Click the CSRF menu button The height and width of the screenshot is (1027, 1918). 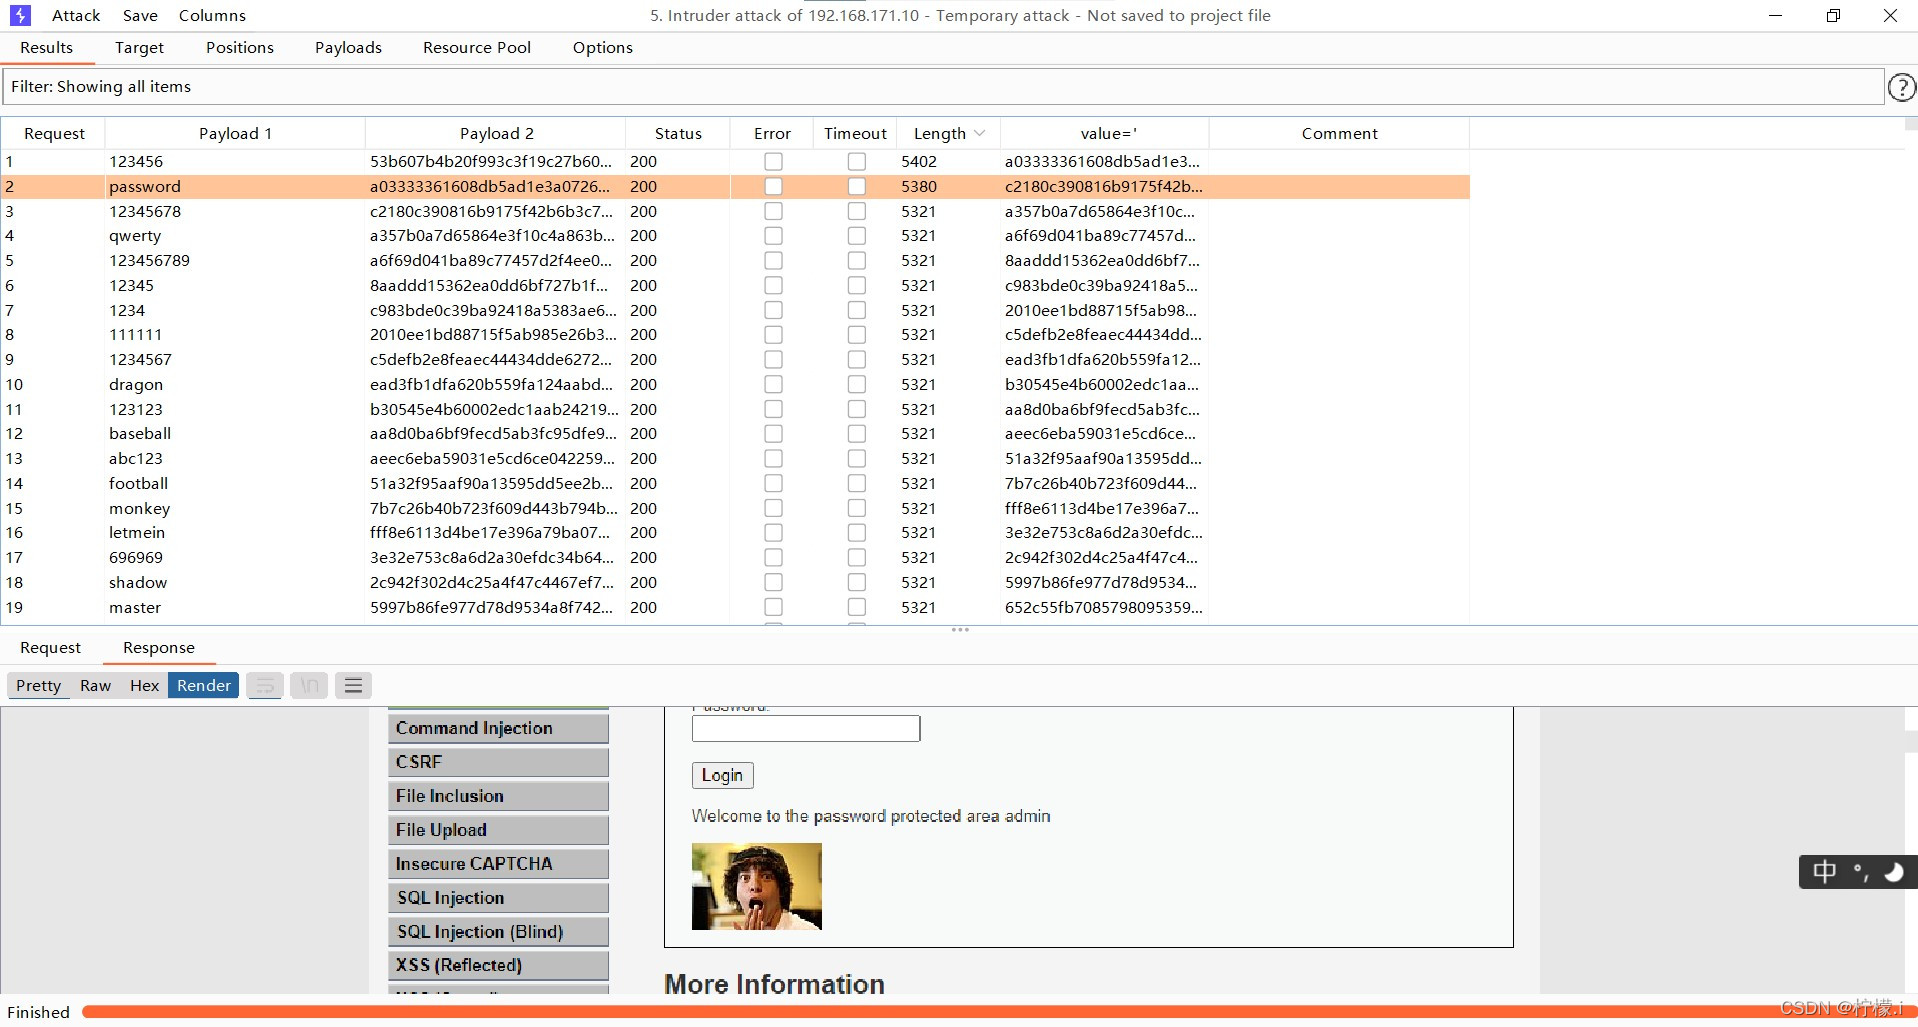(x=498, y=762)
